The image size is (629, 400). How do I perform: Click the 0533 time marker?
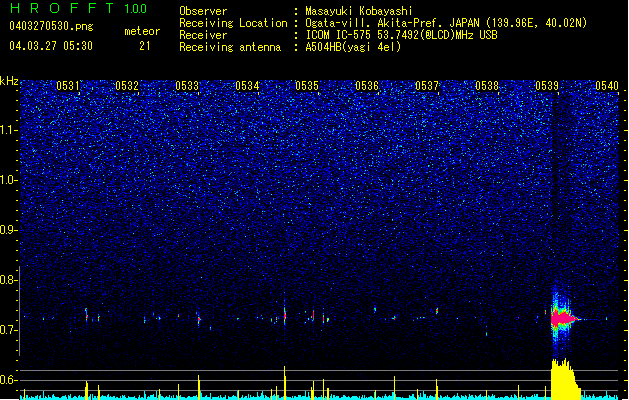187,85
